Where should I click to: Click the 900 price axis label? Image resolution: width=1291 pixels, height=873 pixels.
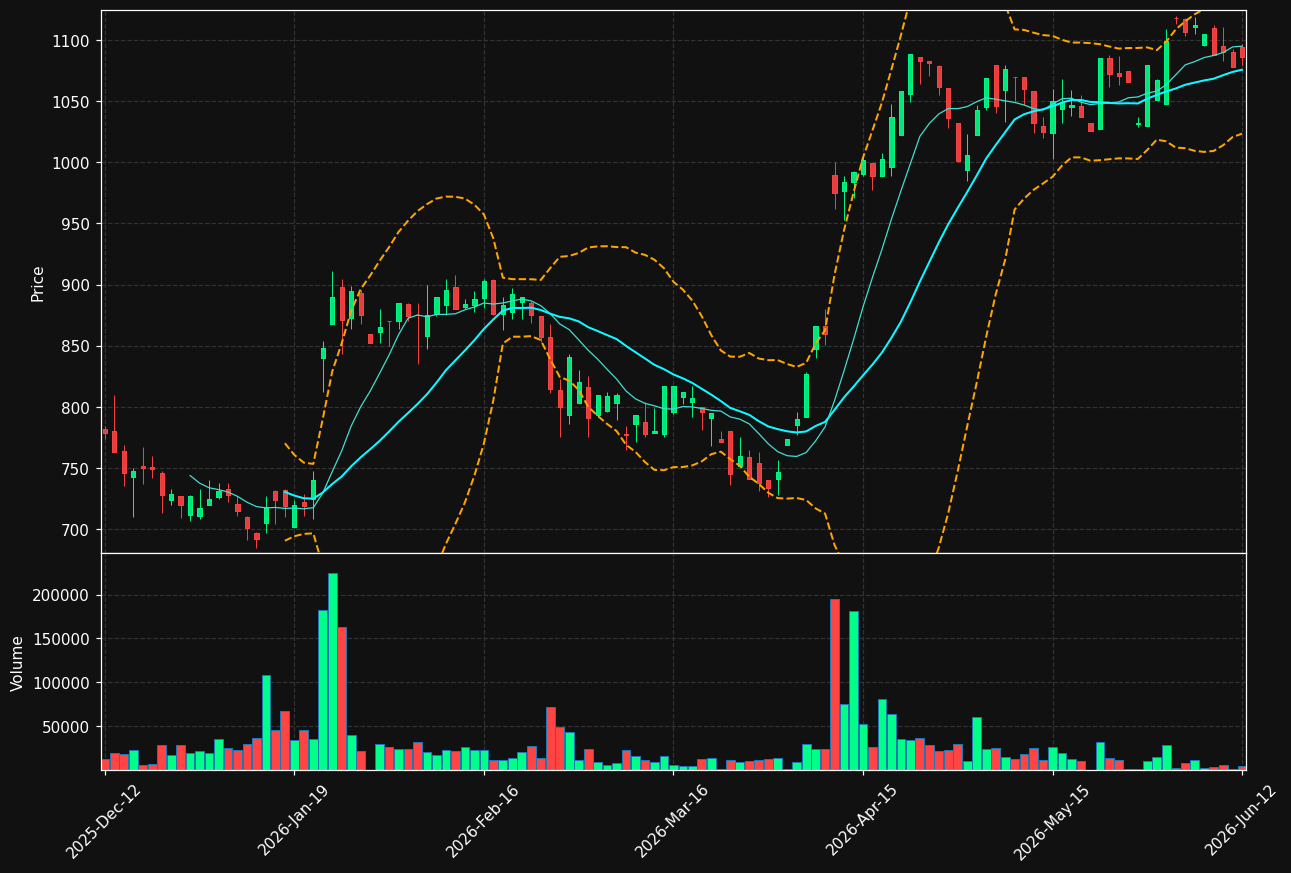coord(77,286)
